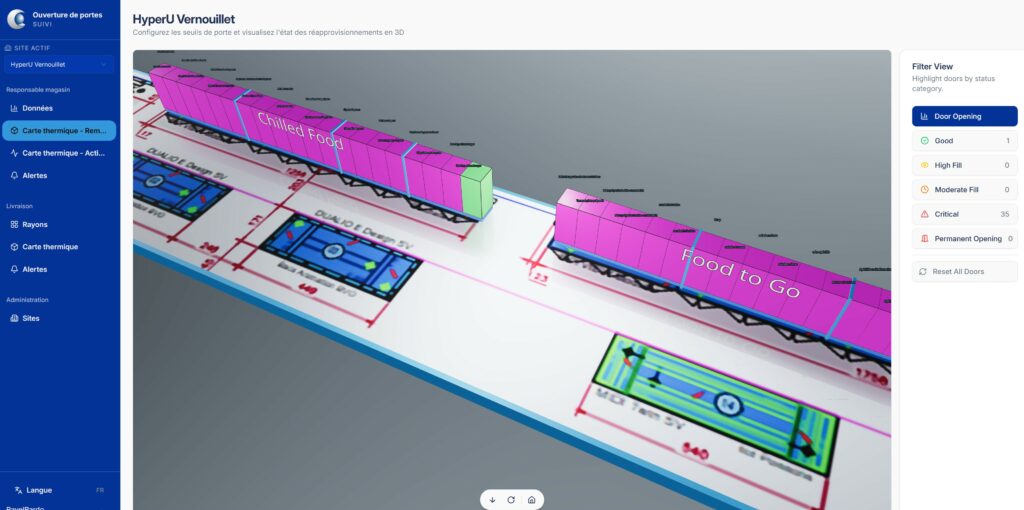Toggle the High Fill filter
The image size is (1024, 510).
pos(964,165)
